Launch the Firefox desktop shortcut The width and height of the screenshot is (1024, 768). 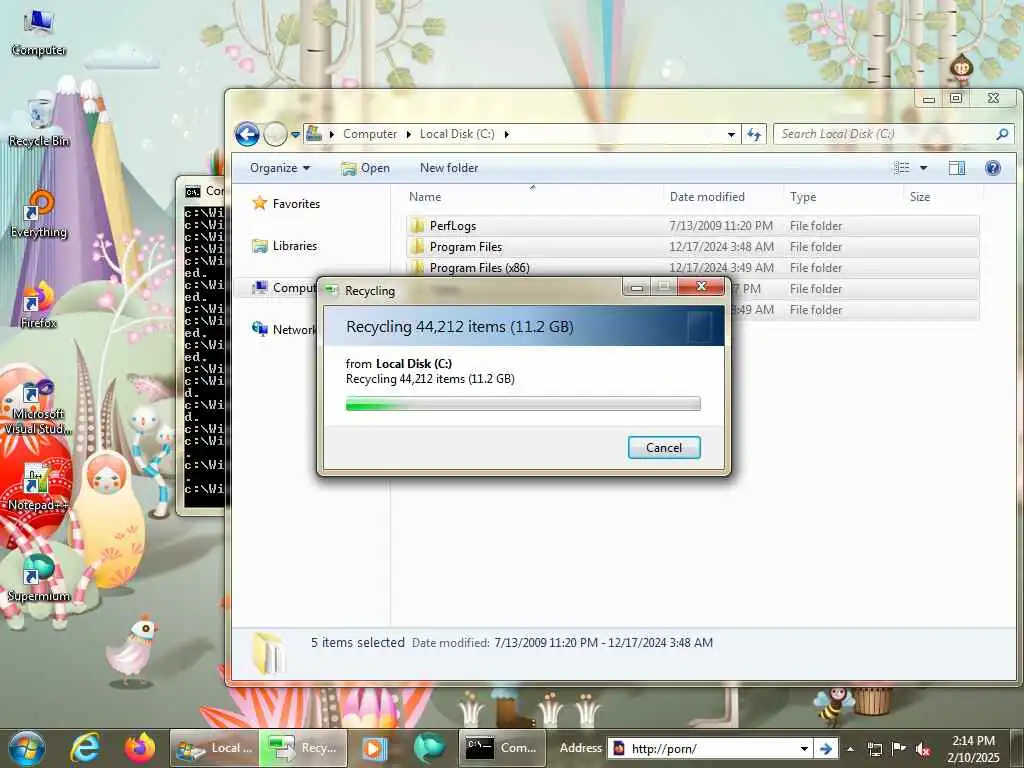coord(38,304)
